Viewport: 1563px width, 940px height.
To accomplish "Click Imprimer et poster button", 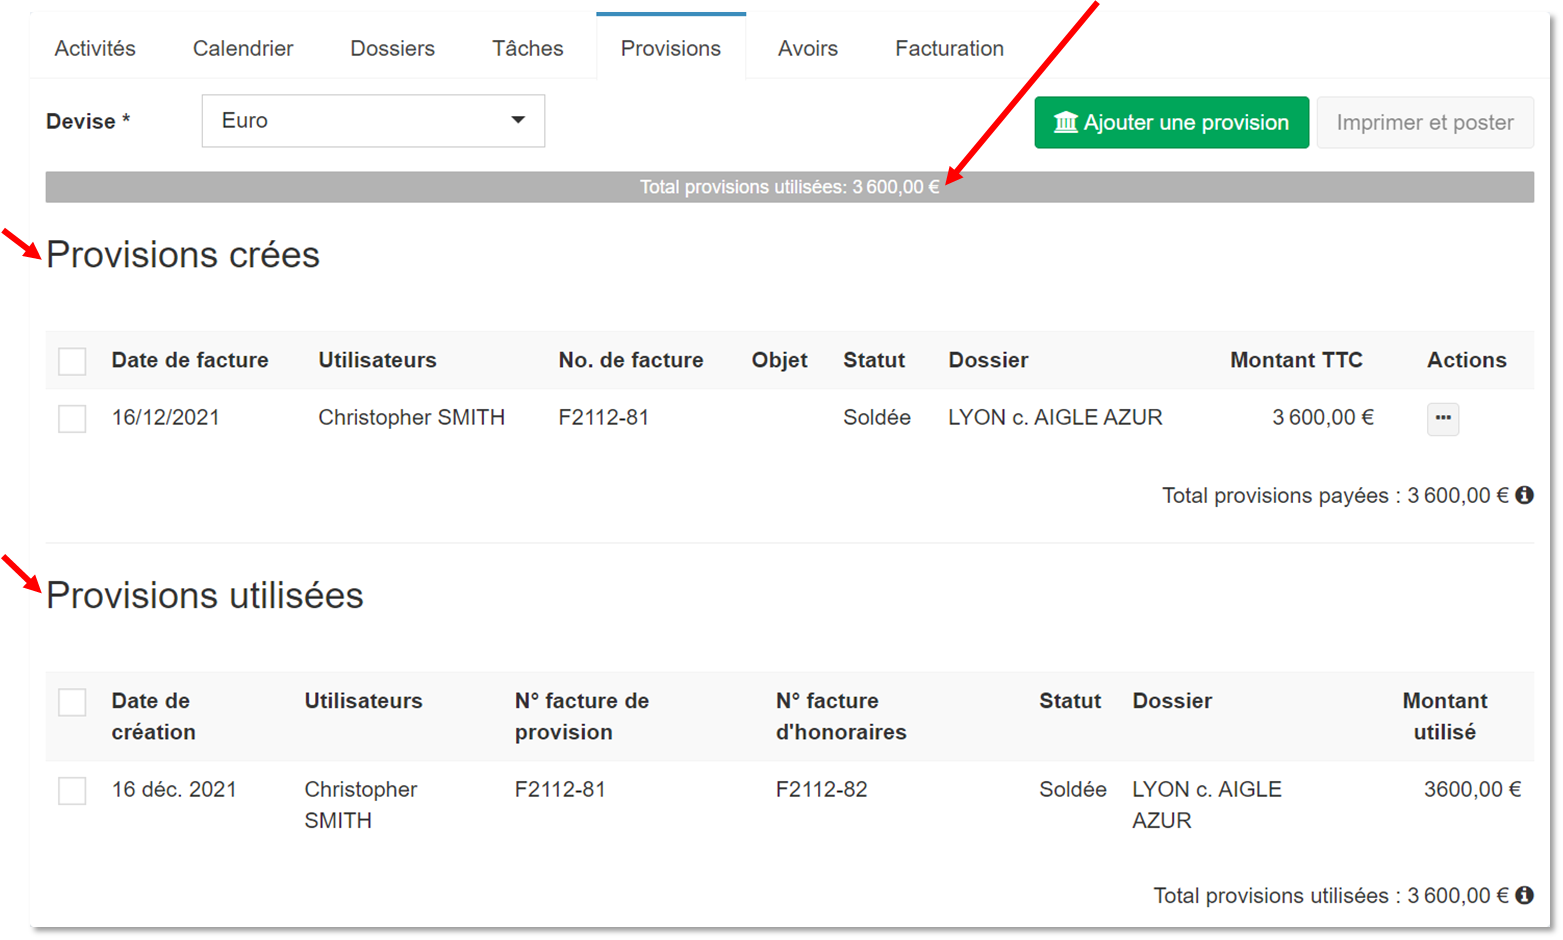I will point(1425,122).
